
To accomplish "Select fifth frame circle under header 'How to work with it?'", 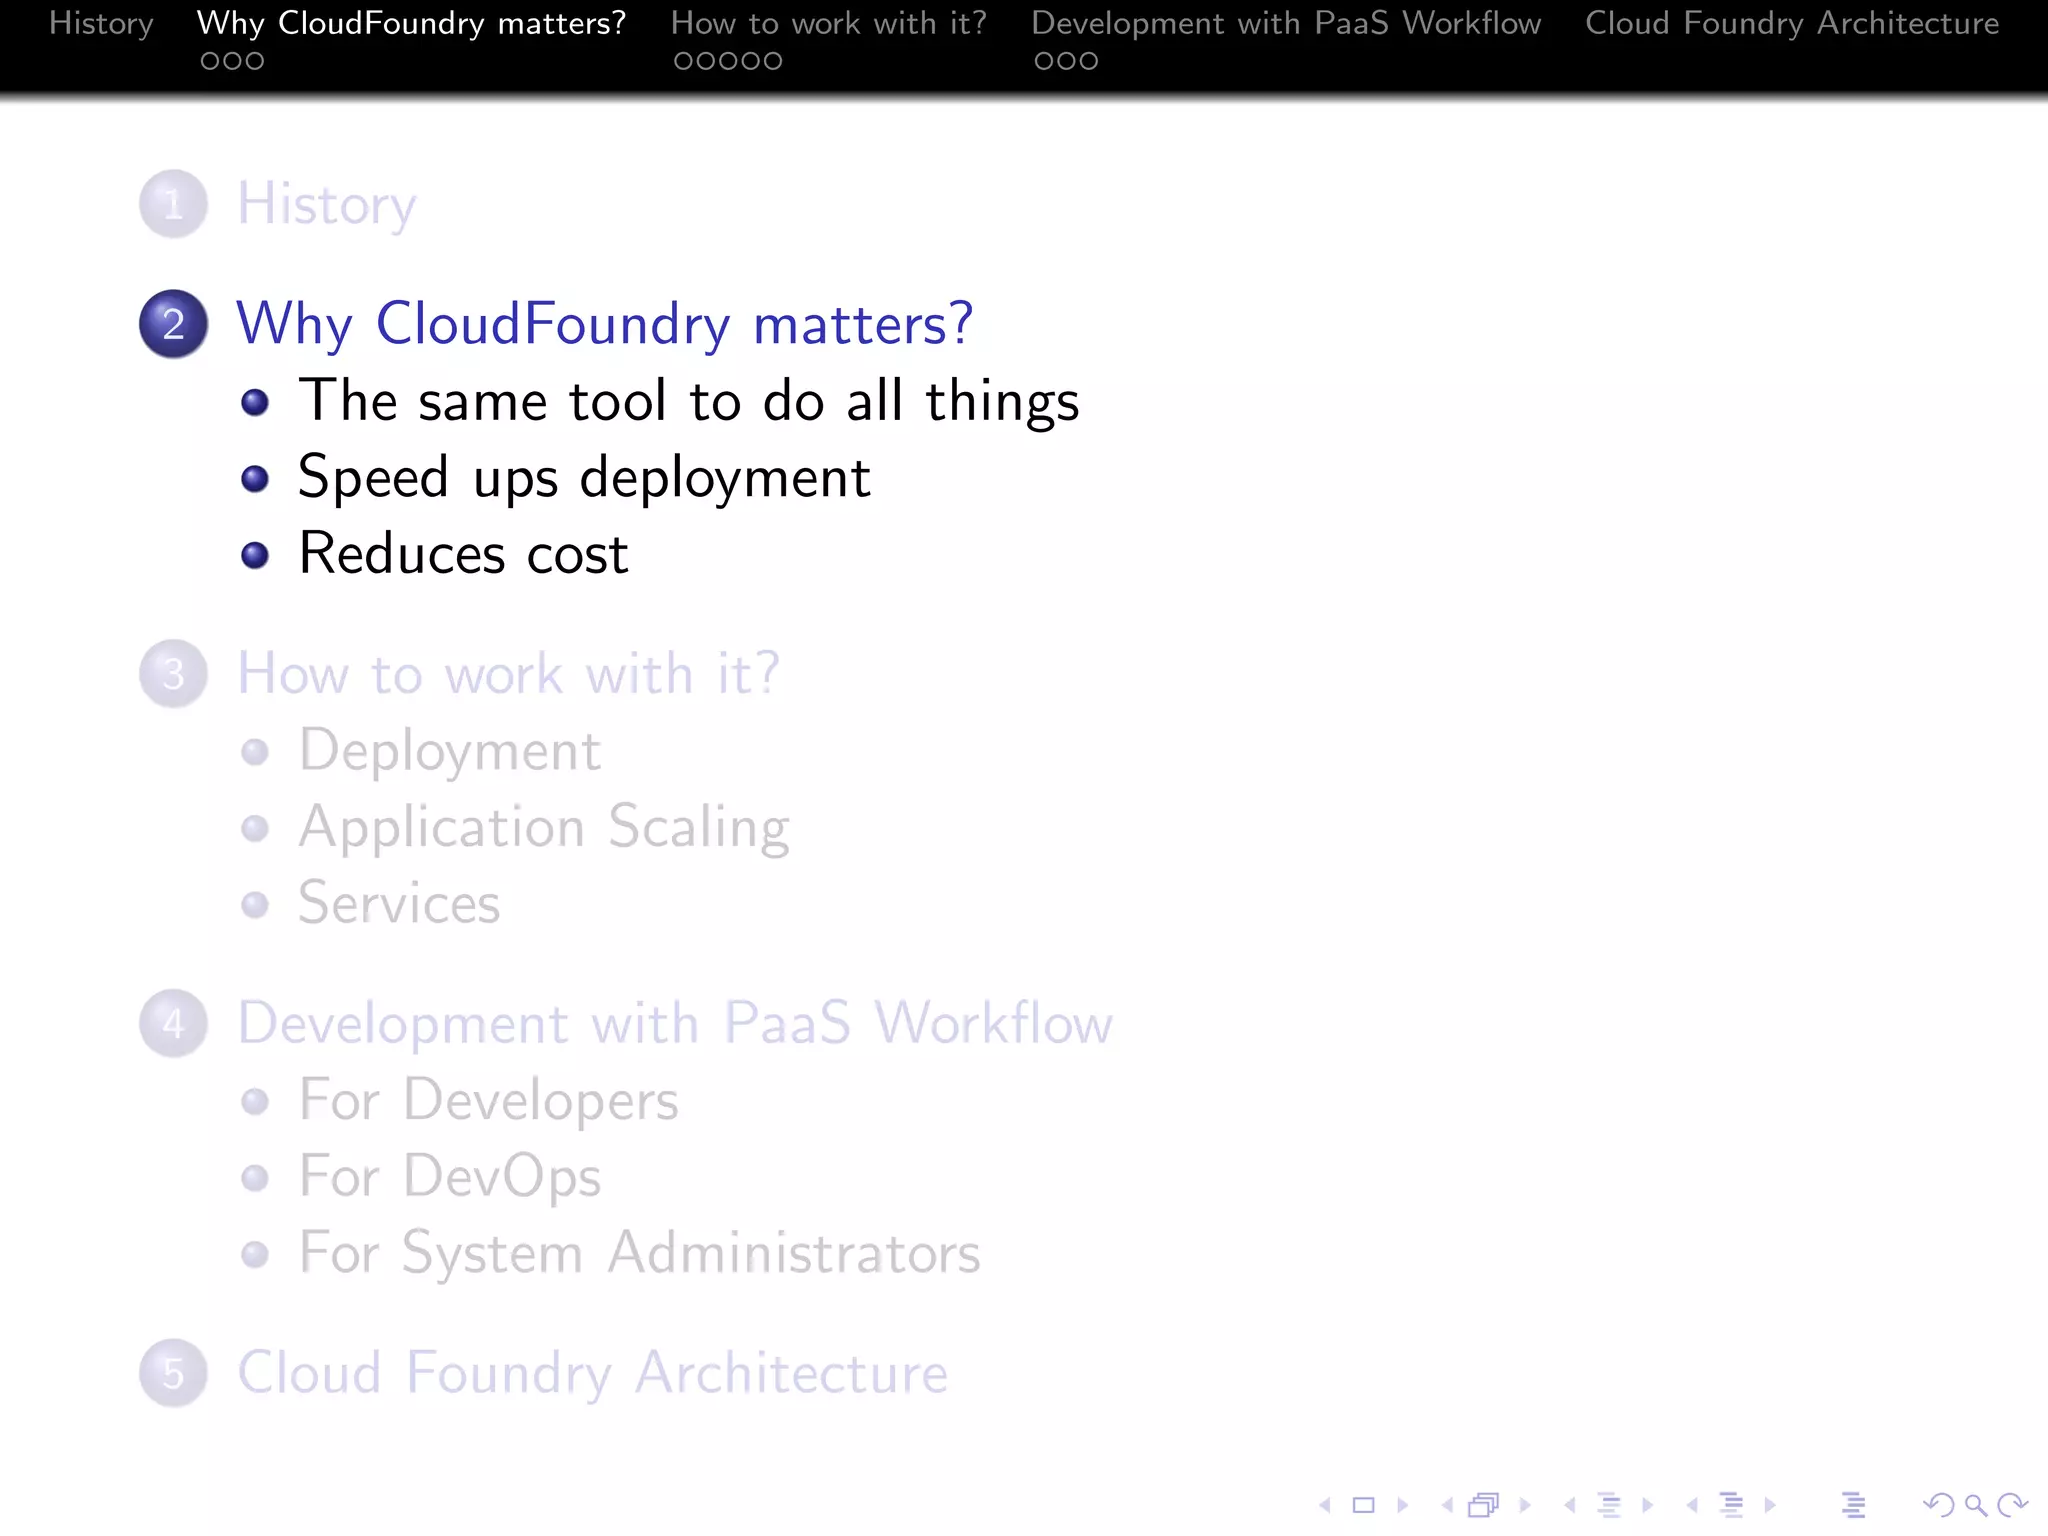I will [x=772, y=61].
